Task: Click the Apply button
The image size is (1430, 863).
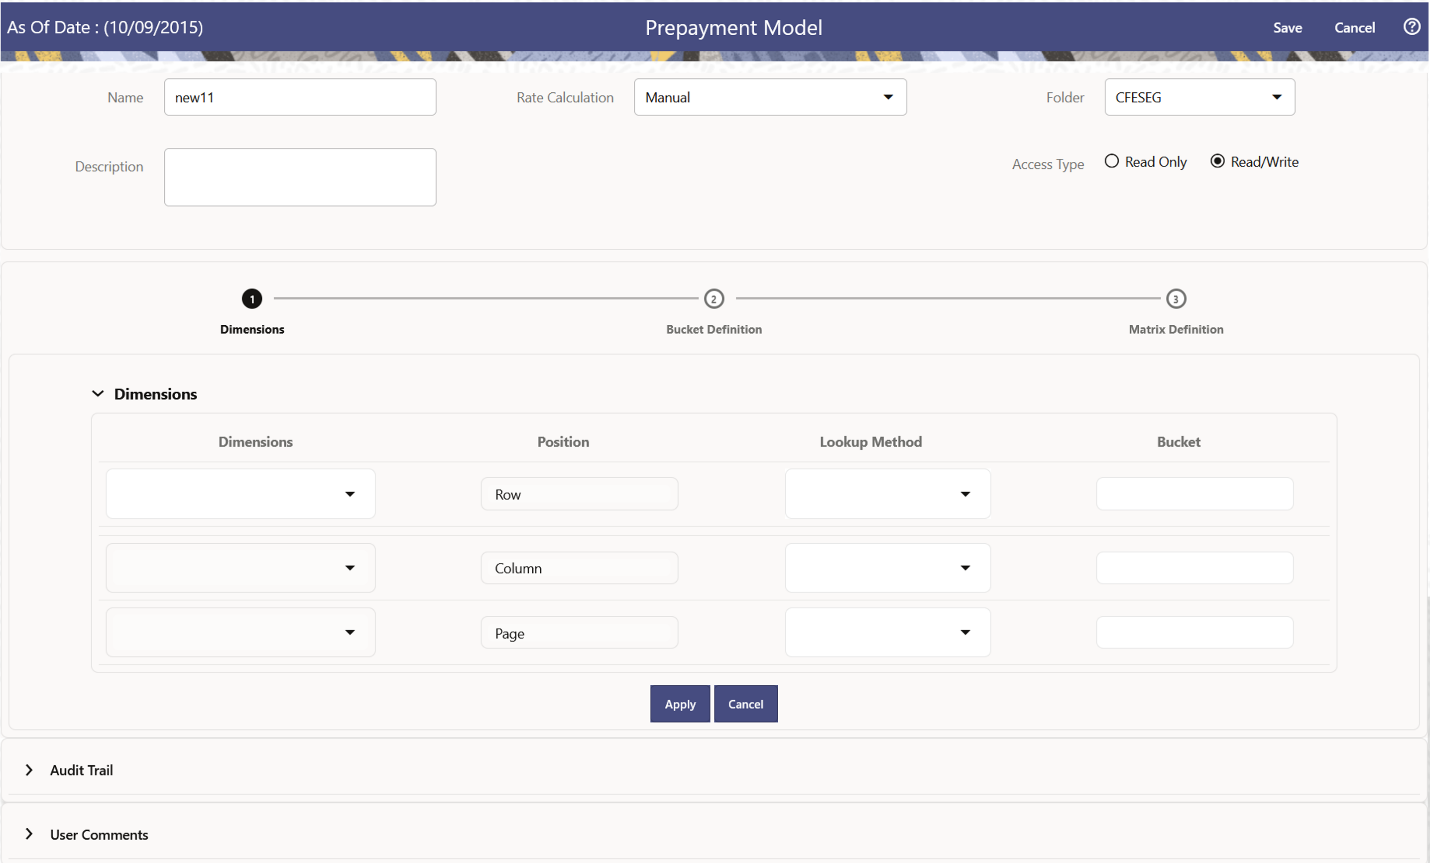Action: coord(680,703)
